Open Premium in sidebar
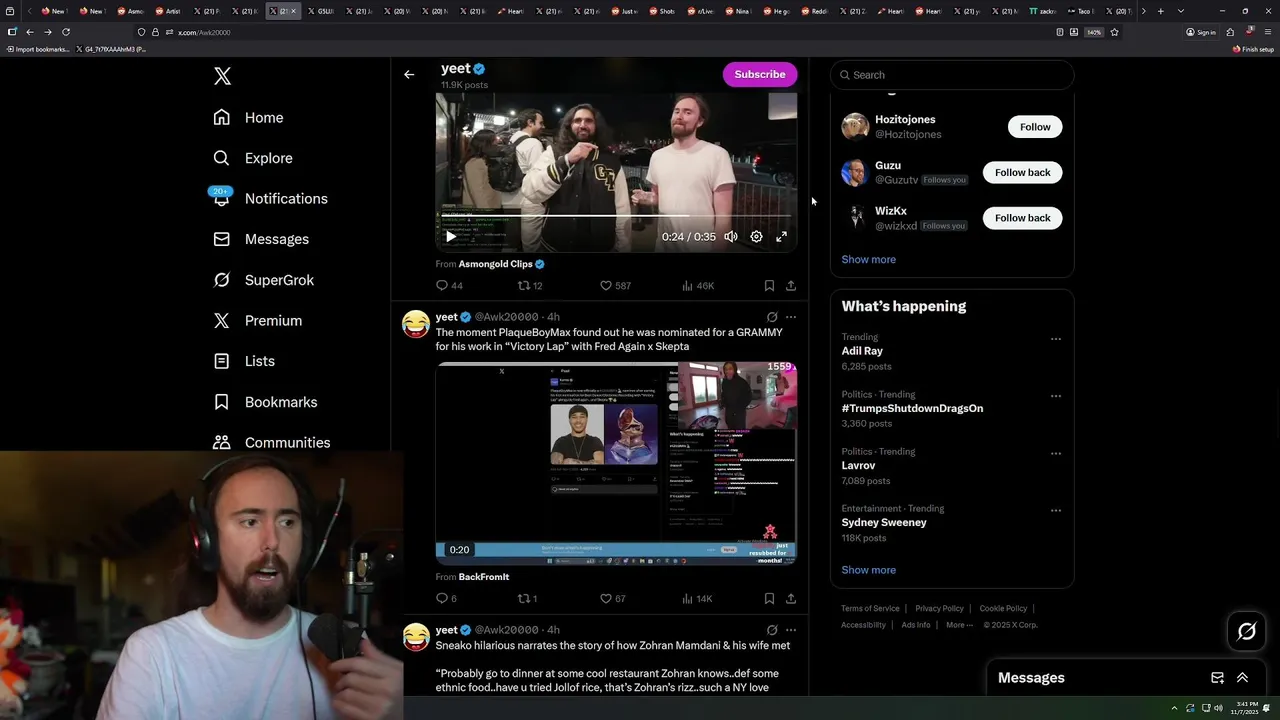 click(257, 320)
